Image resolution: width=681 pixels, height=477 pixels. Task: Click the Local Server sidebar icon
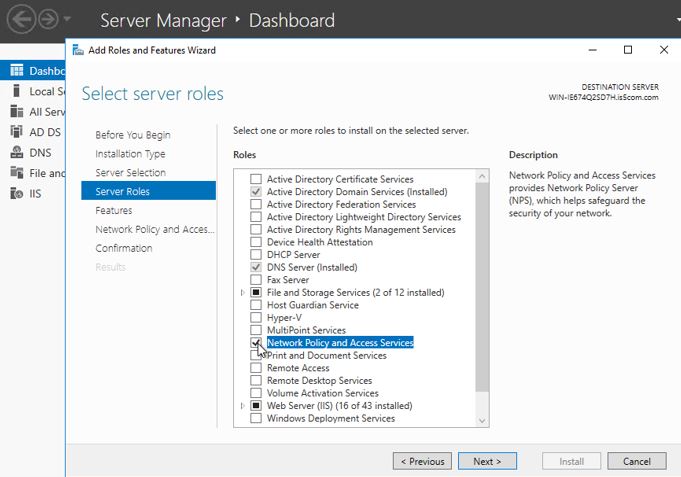(x=17, y=91)
